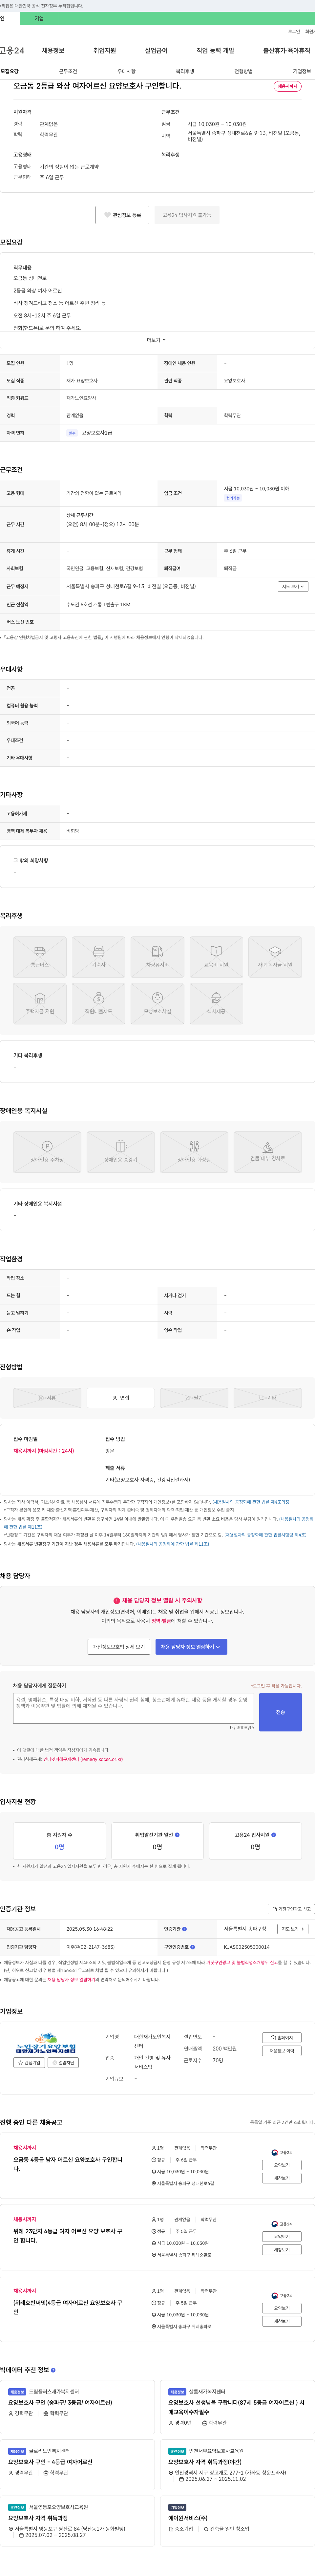The image size is (315, 2576).
Task: Open posting 오금동 4등급 남자 어르신 요양보호사
Action: 68,2164
